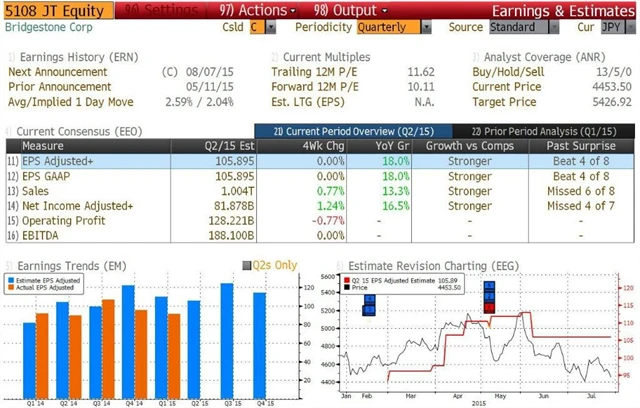Click the Csld C value field
This screenshot has width=640, height=408.
[257, 27]
